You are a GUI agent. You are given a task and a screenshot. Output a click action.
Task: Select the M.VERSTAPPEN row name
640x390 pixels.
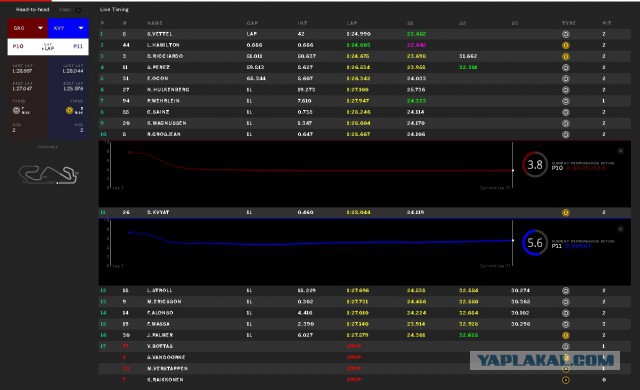coord(167,368)
